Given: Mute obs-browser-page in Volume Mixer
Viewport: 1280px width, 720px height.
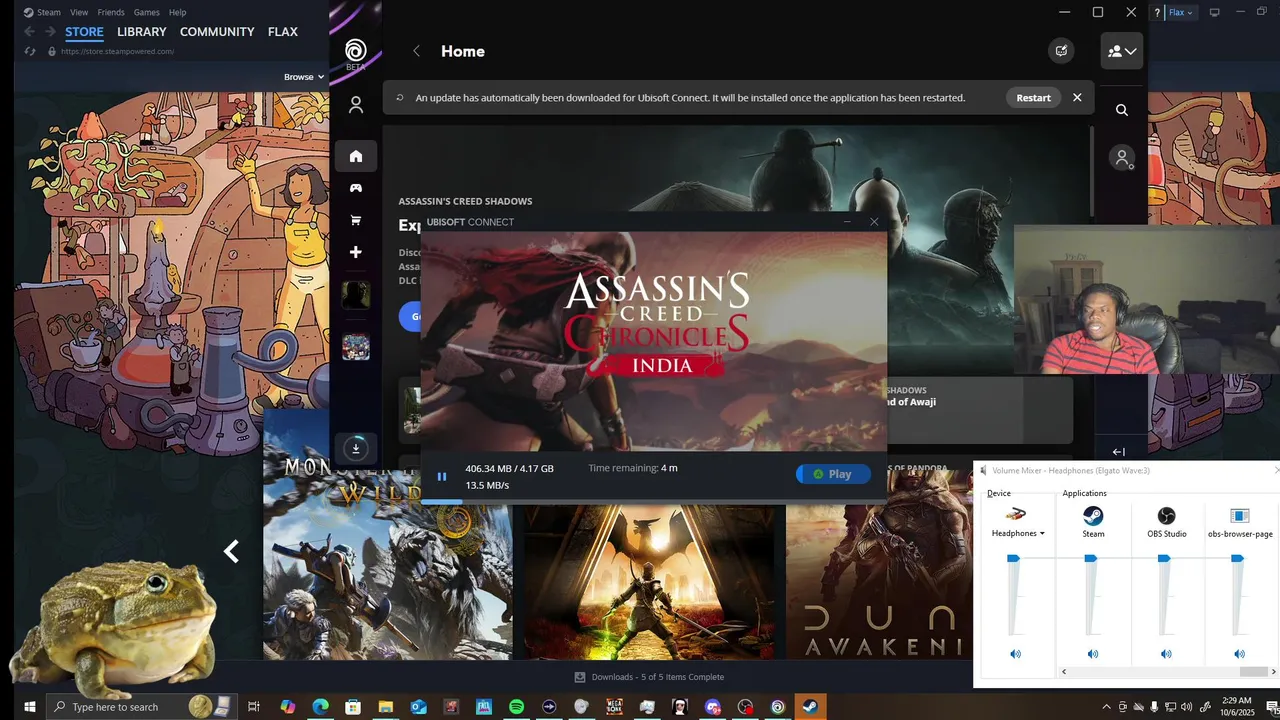Looking at the screenshot, I should coord(1240,654).
